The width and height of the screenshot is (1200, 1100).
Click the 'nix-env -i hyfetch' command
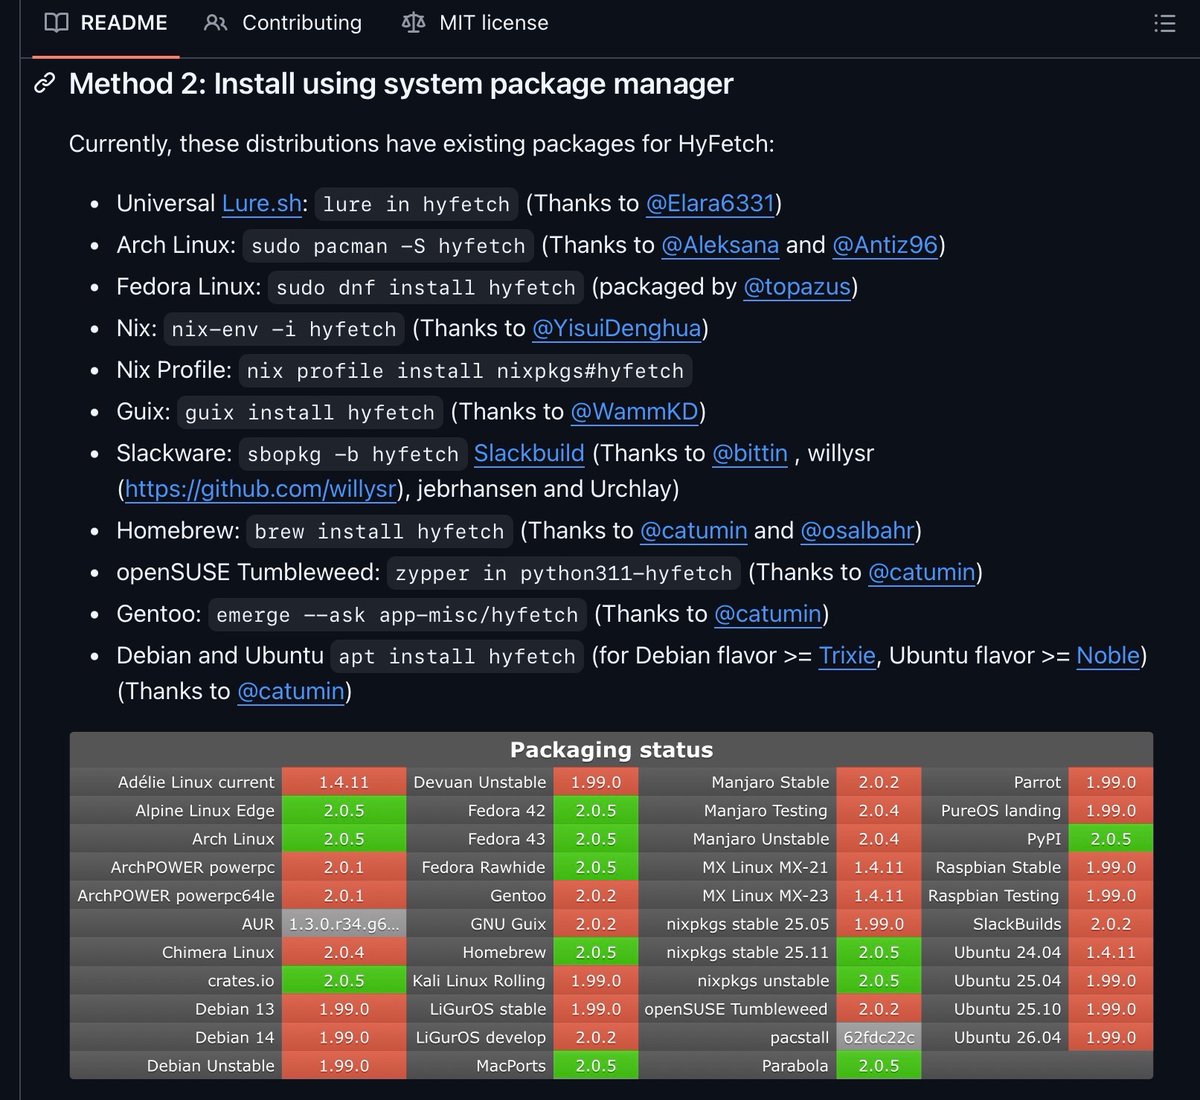coord(284,329)
